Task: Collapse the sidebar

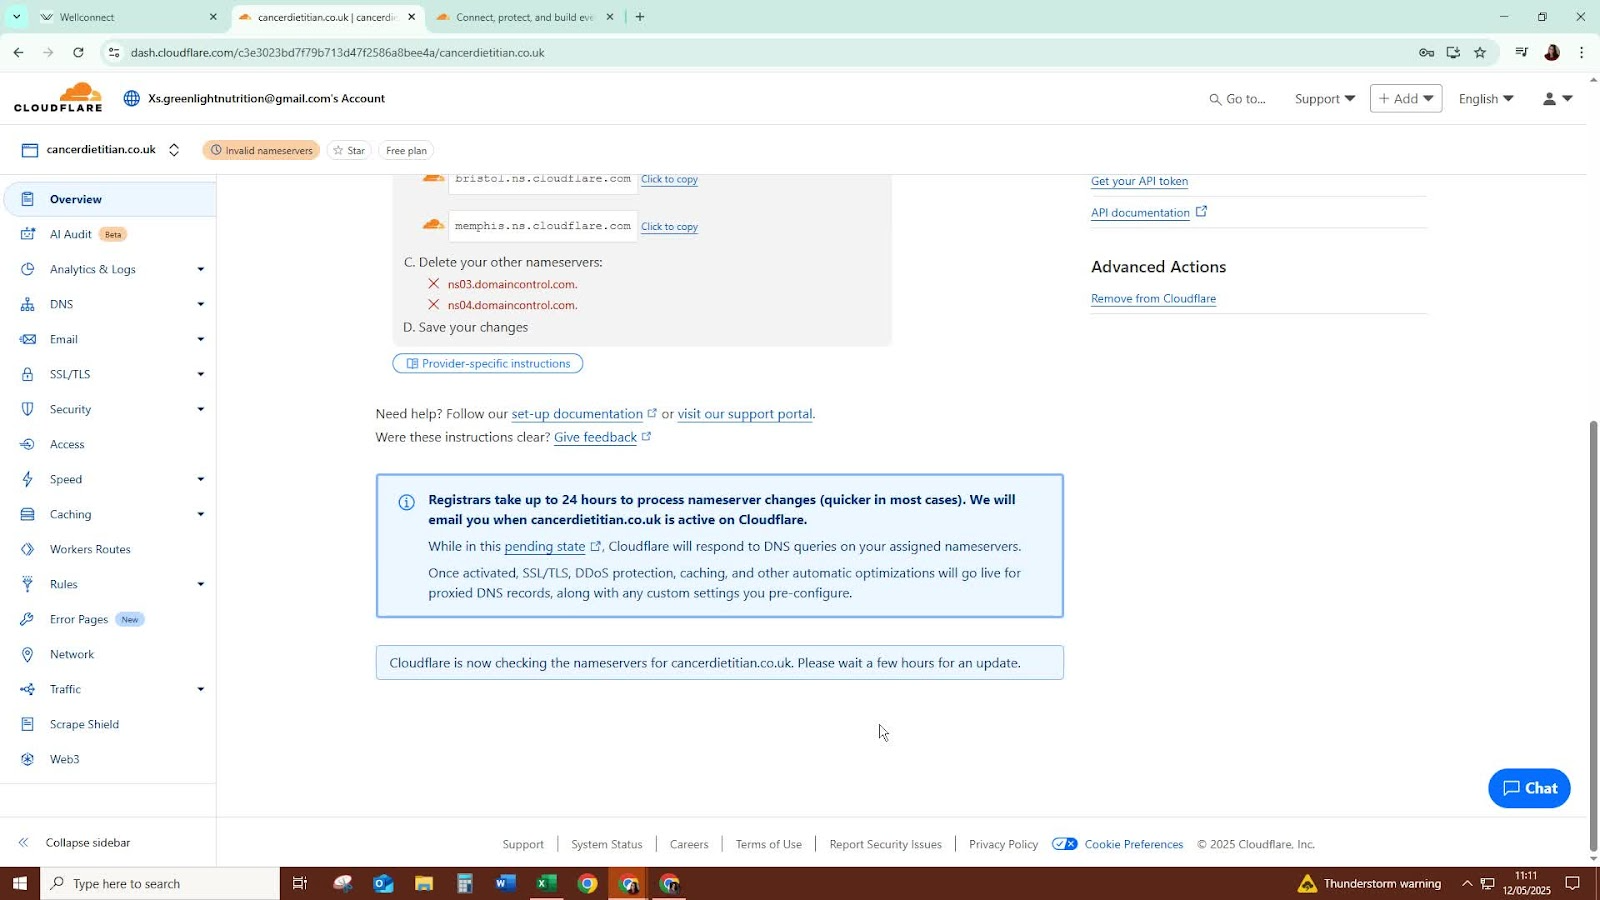Action: coord(76,843)
